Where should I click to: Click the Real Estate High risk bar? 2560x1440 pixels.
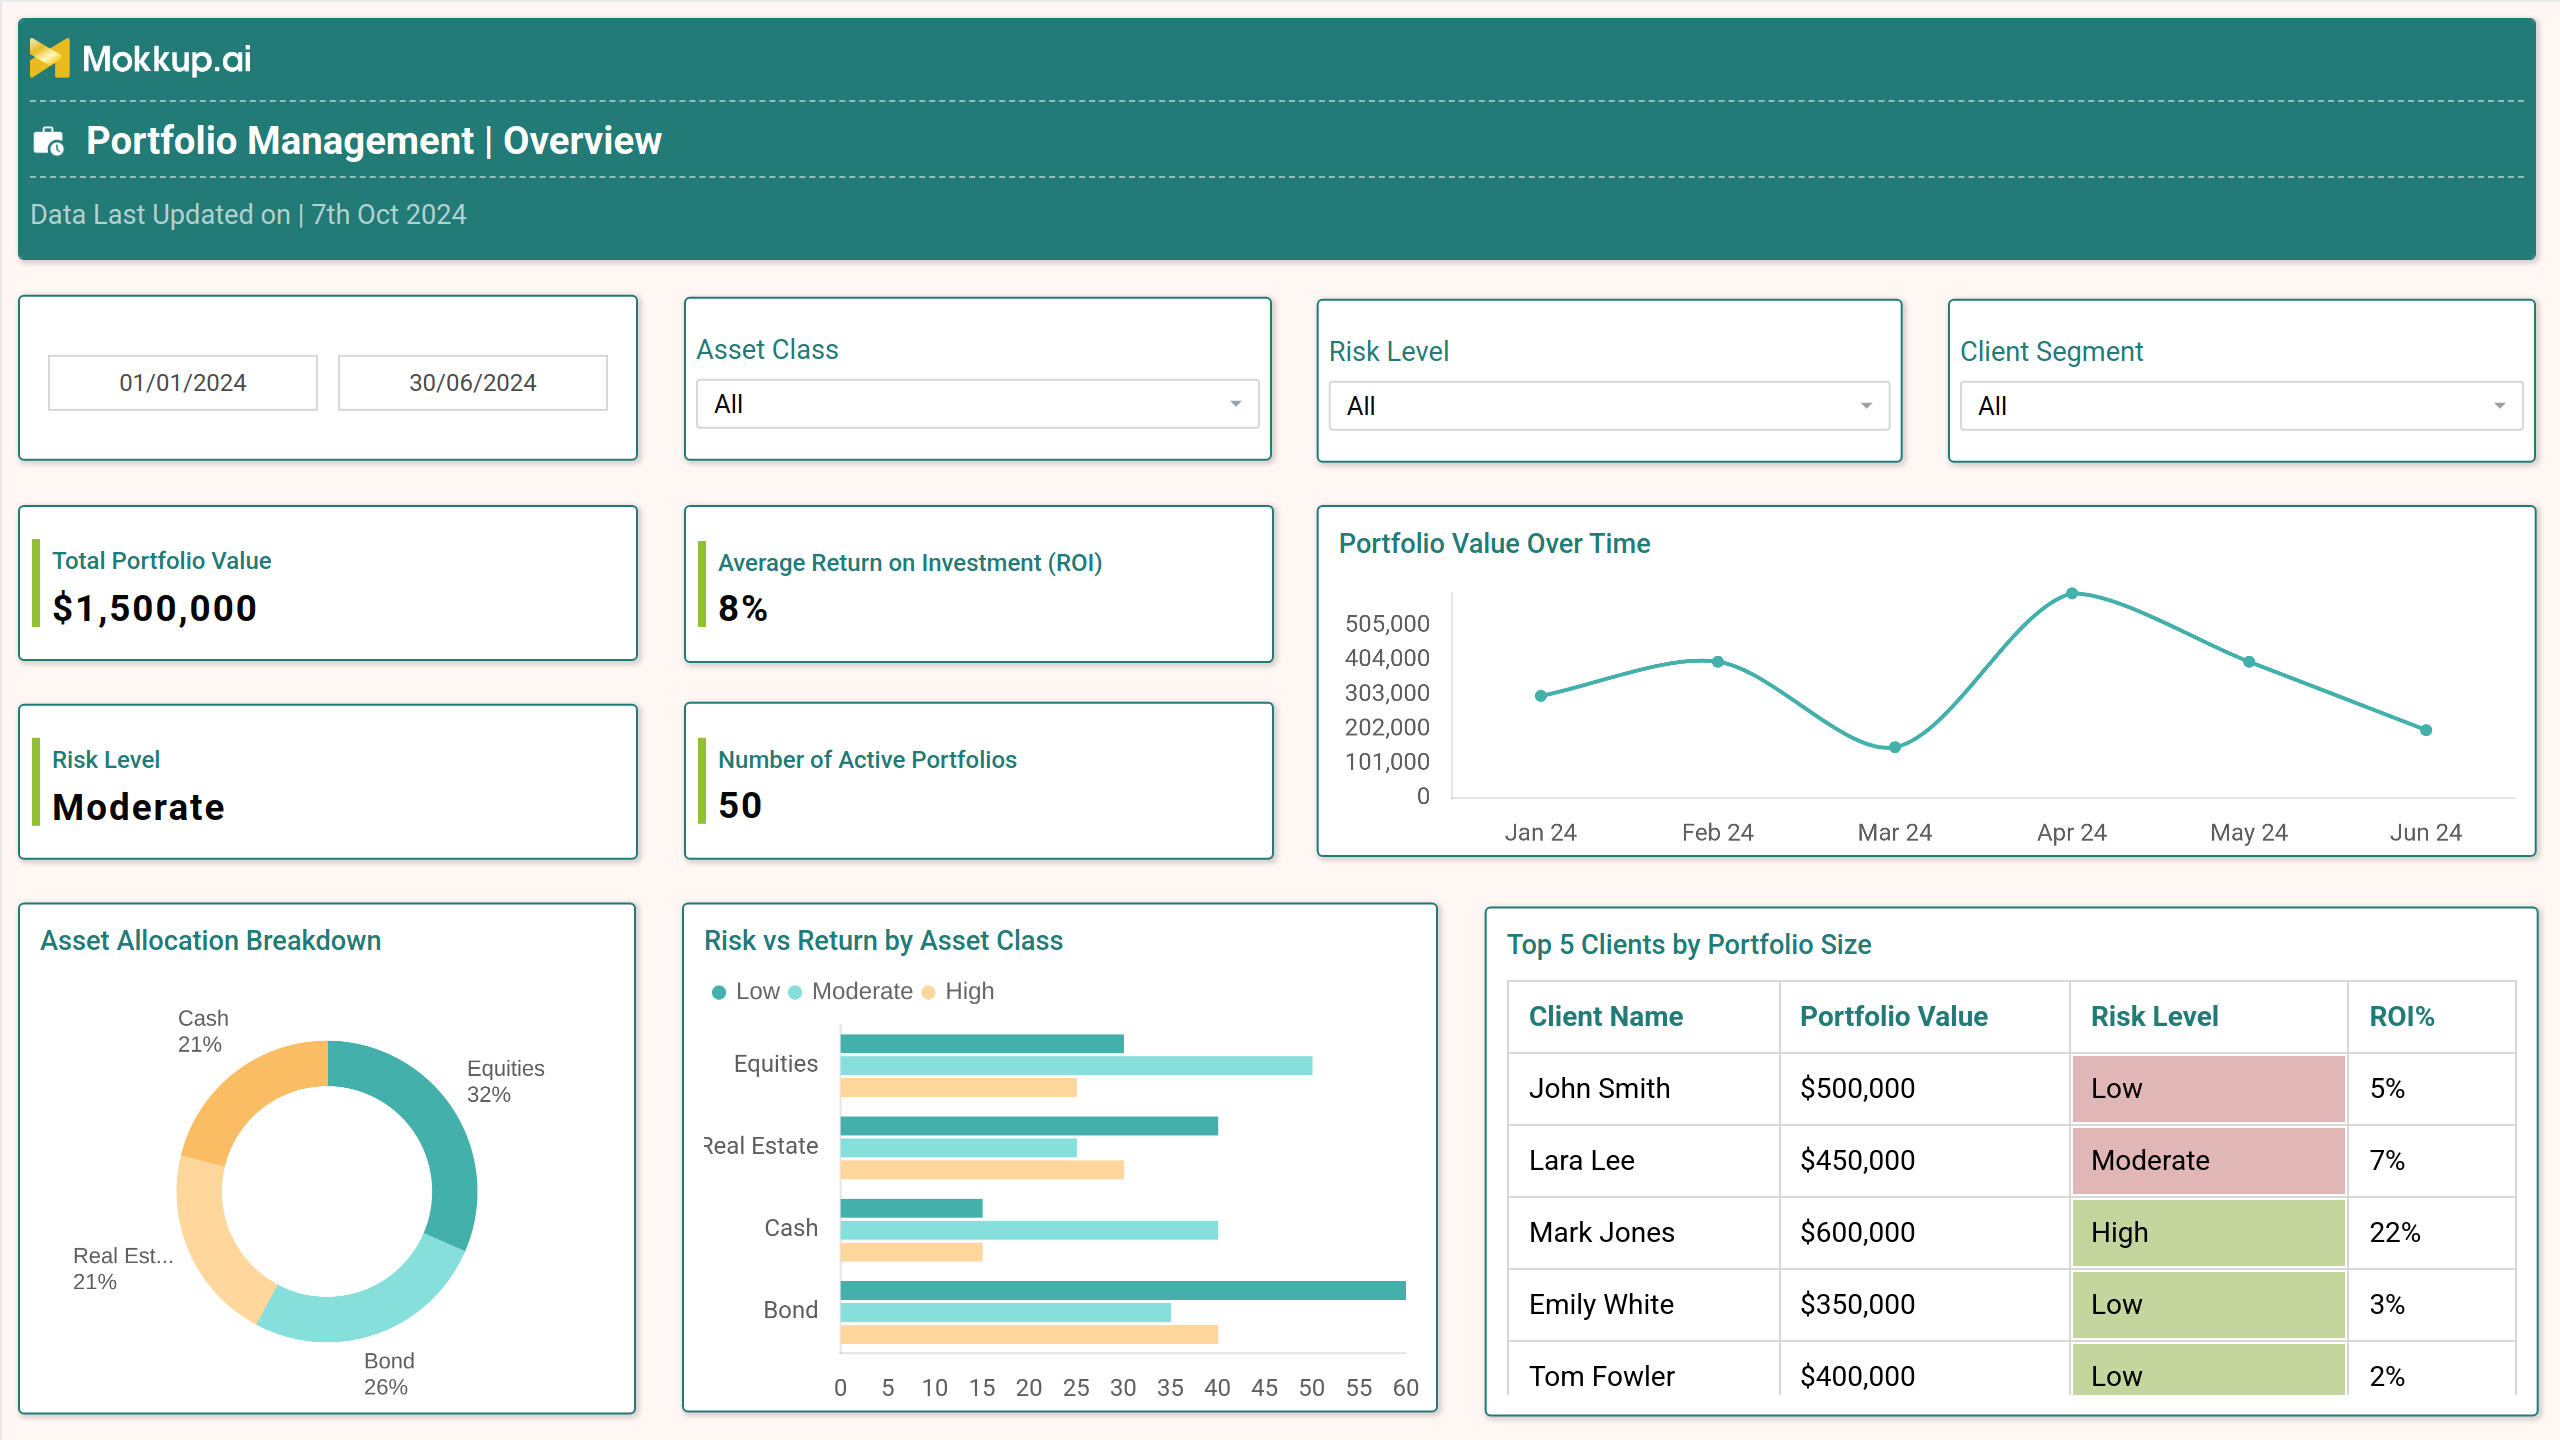point(982,1170)
